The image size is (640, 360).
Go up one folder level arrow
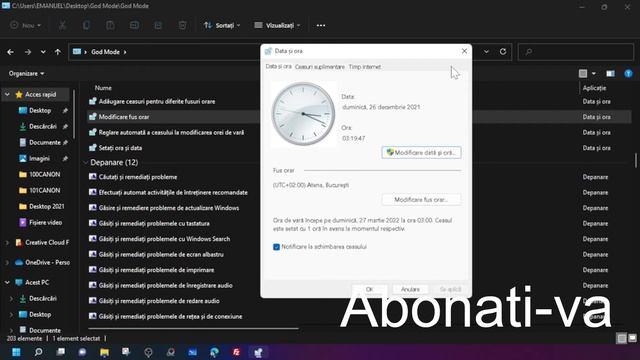pyautogui.click(x=58, y=52)
